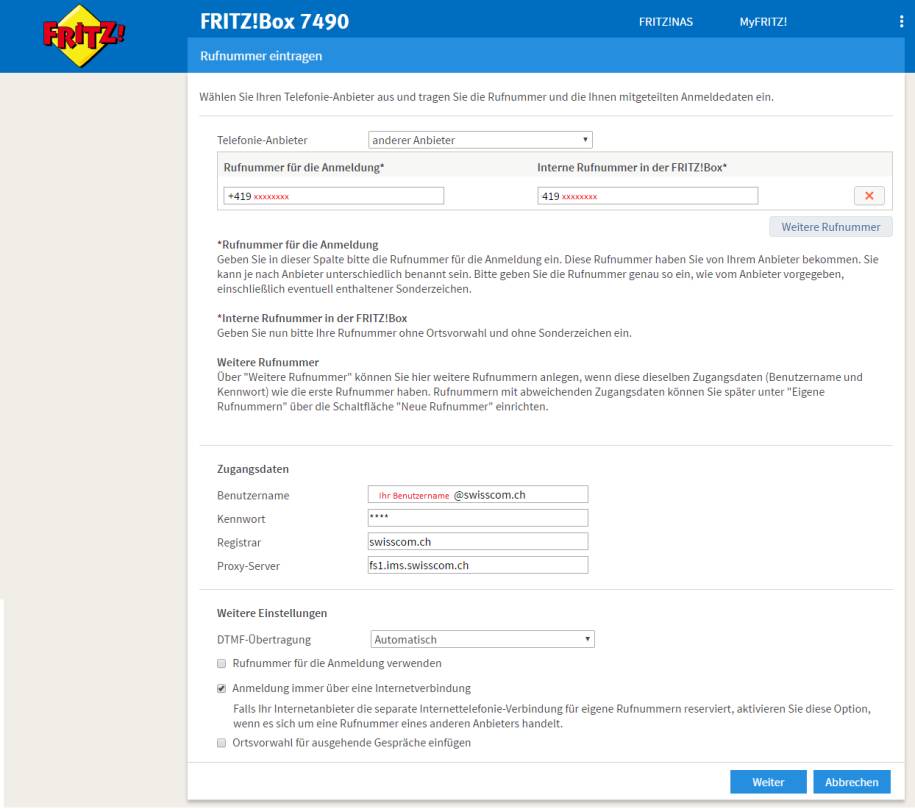Click the Weitere Rufnummer button
915x809 pixels.
point(830,227)
